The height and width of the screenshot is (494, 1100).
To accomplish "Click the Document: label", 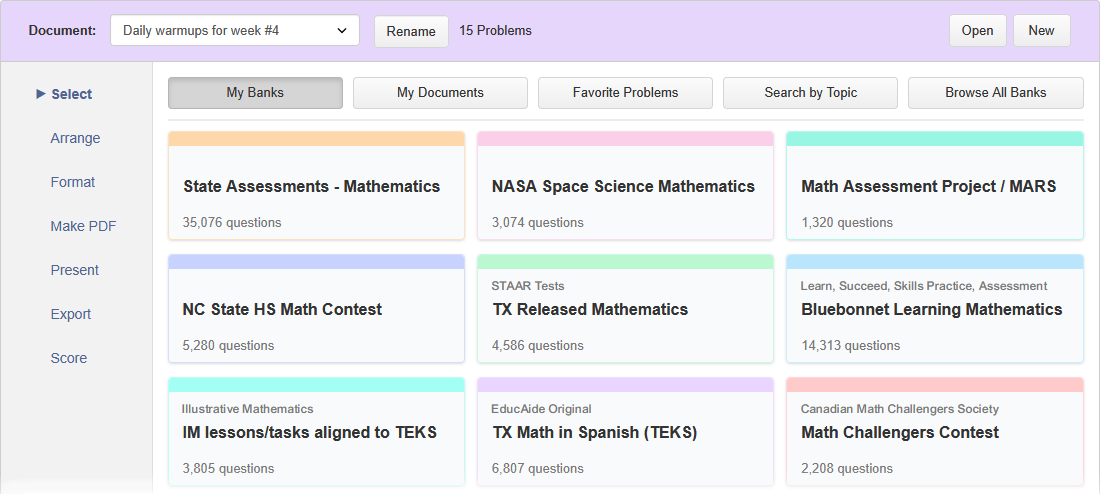I will click(x=62, y=30).
